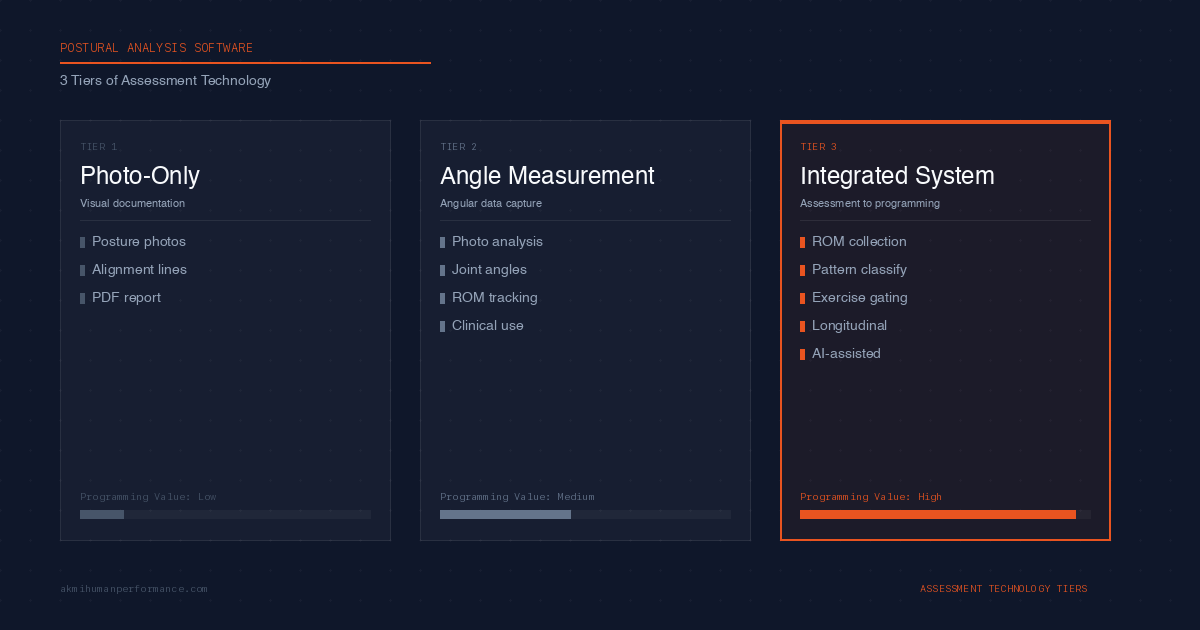
Task: Click the Posture photos list item
Action: click(133, 242)
